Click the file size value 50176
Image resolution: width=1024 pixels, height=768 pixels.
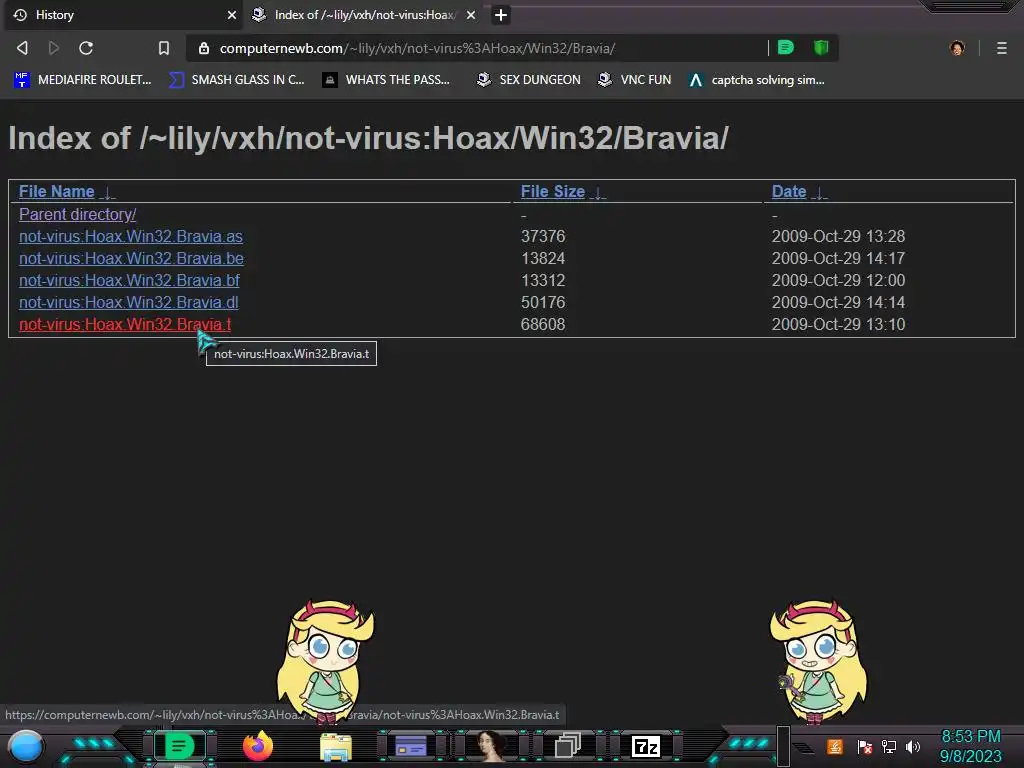coord(543,302)
